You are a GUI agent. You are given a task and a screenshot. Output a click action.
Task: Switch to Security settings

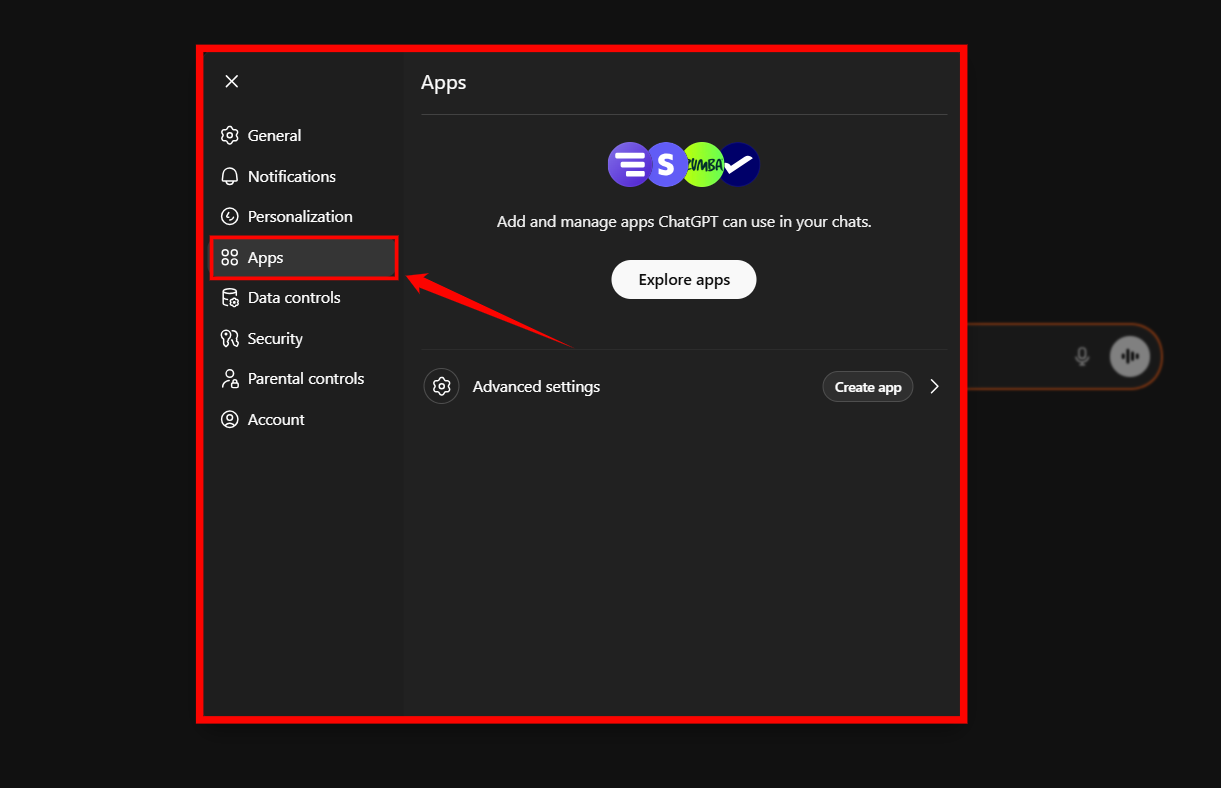[x=275, y=338]
